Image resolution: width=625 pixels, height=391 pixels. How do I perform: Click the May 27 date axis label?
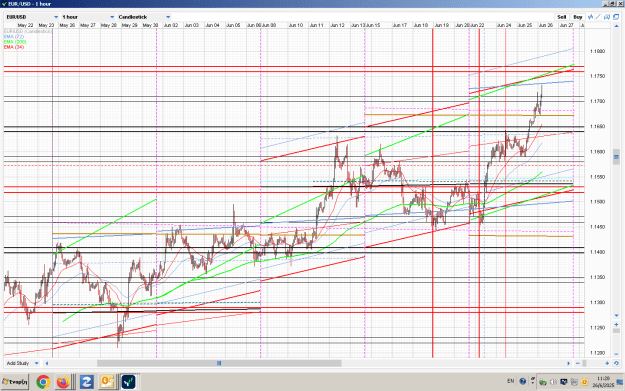click(x=88, y=25)
